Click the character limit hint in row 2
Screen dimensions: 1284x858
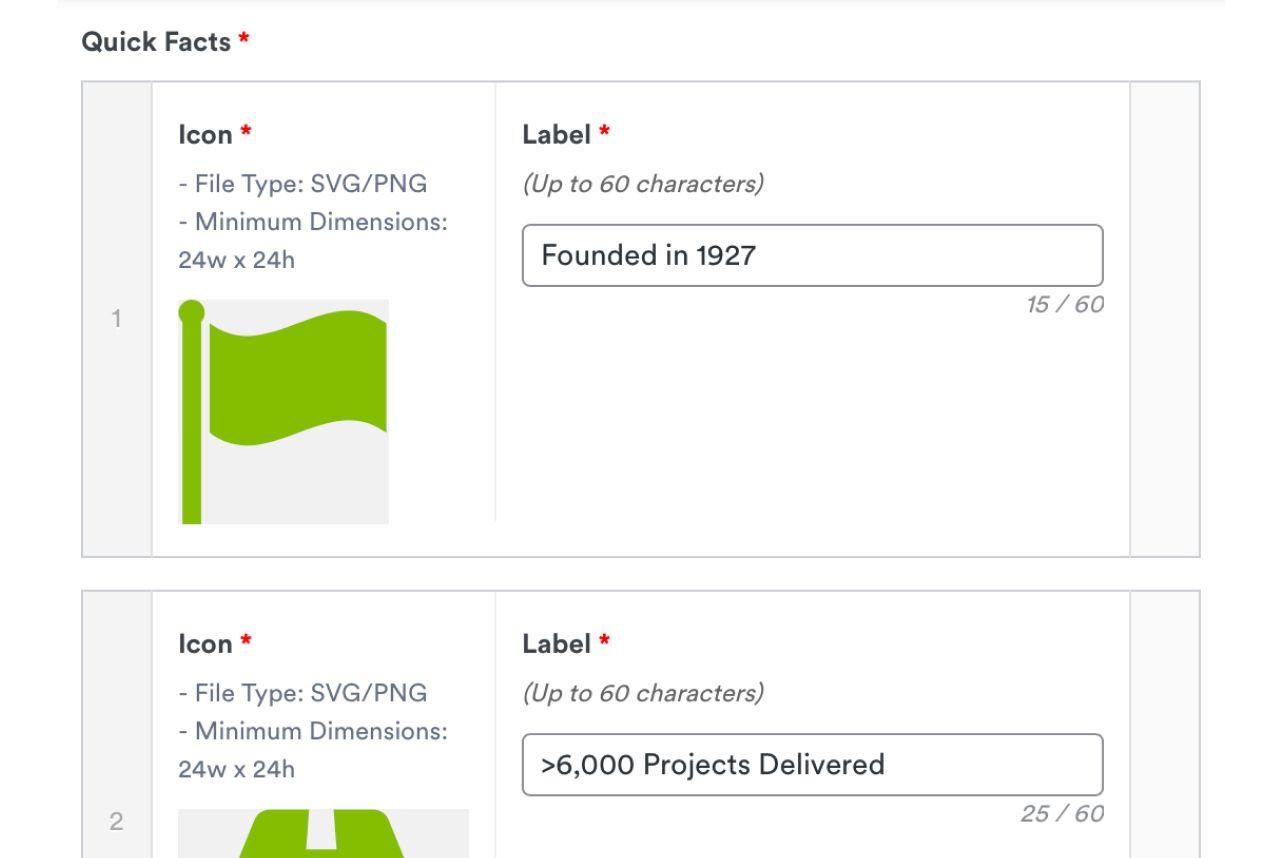642,693
